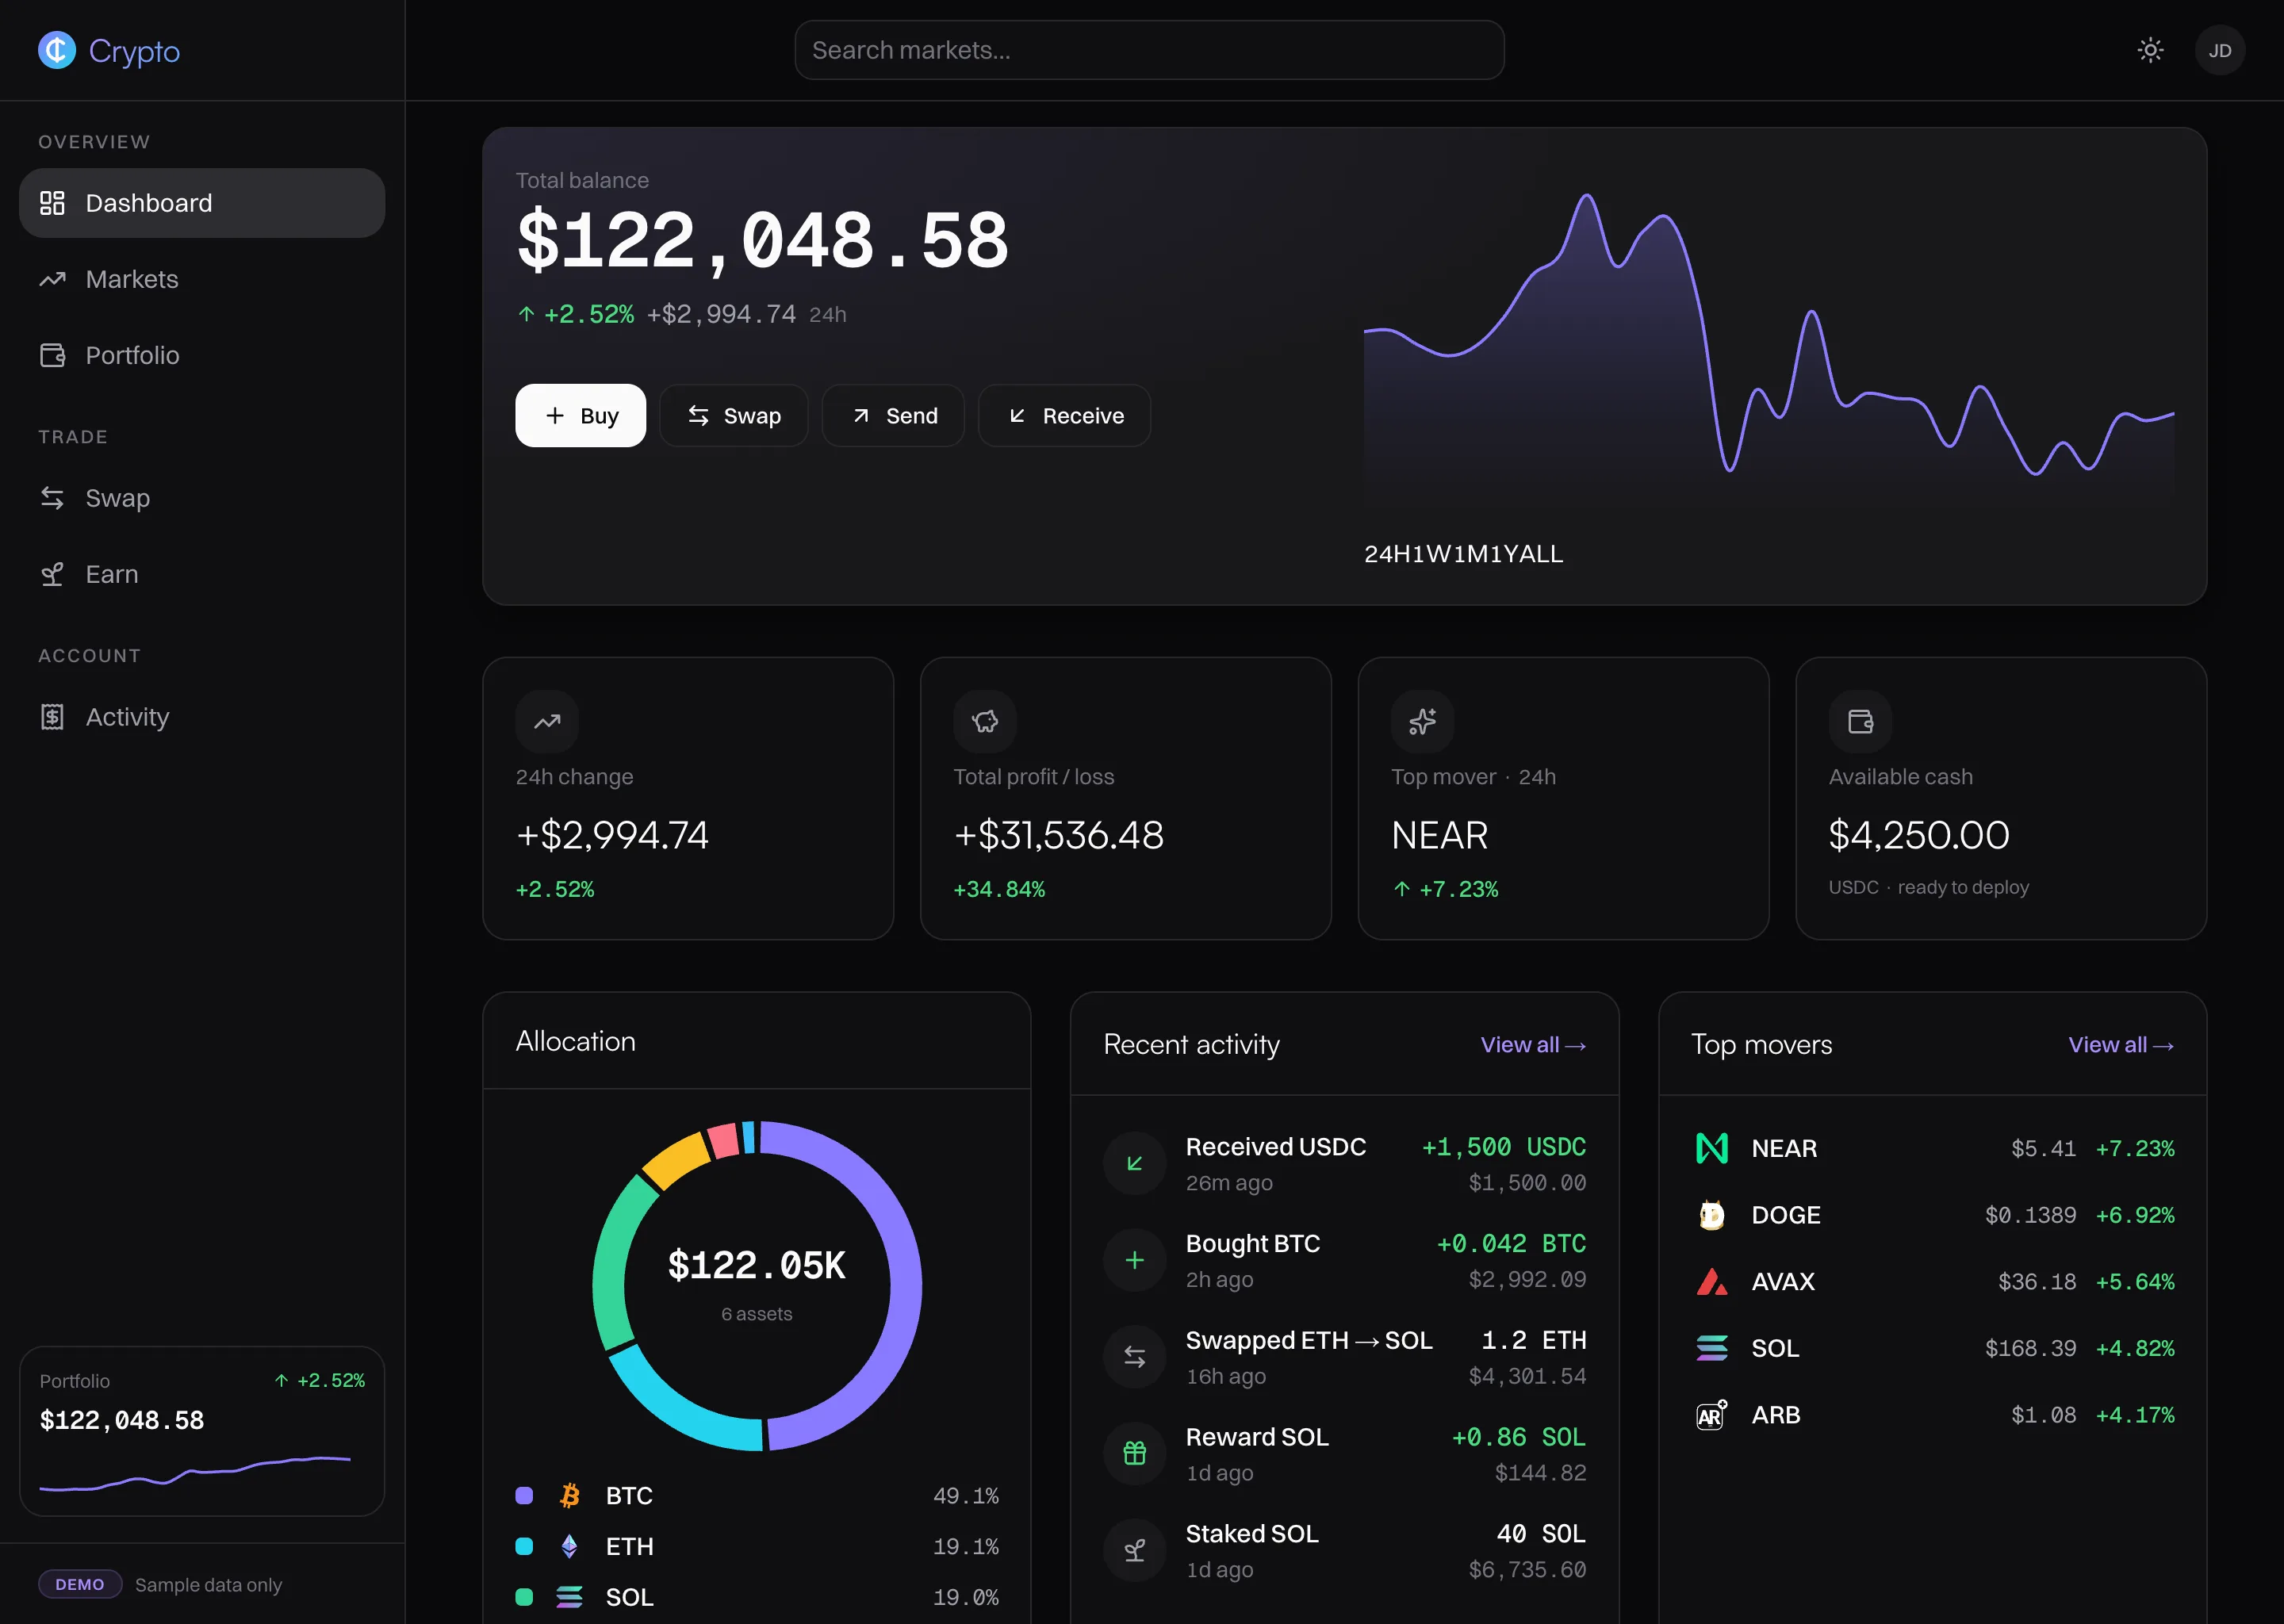Focus the Search markets input field

tap(1149, 50)
